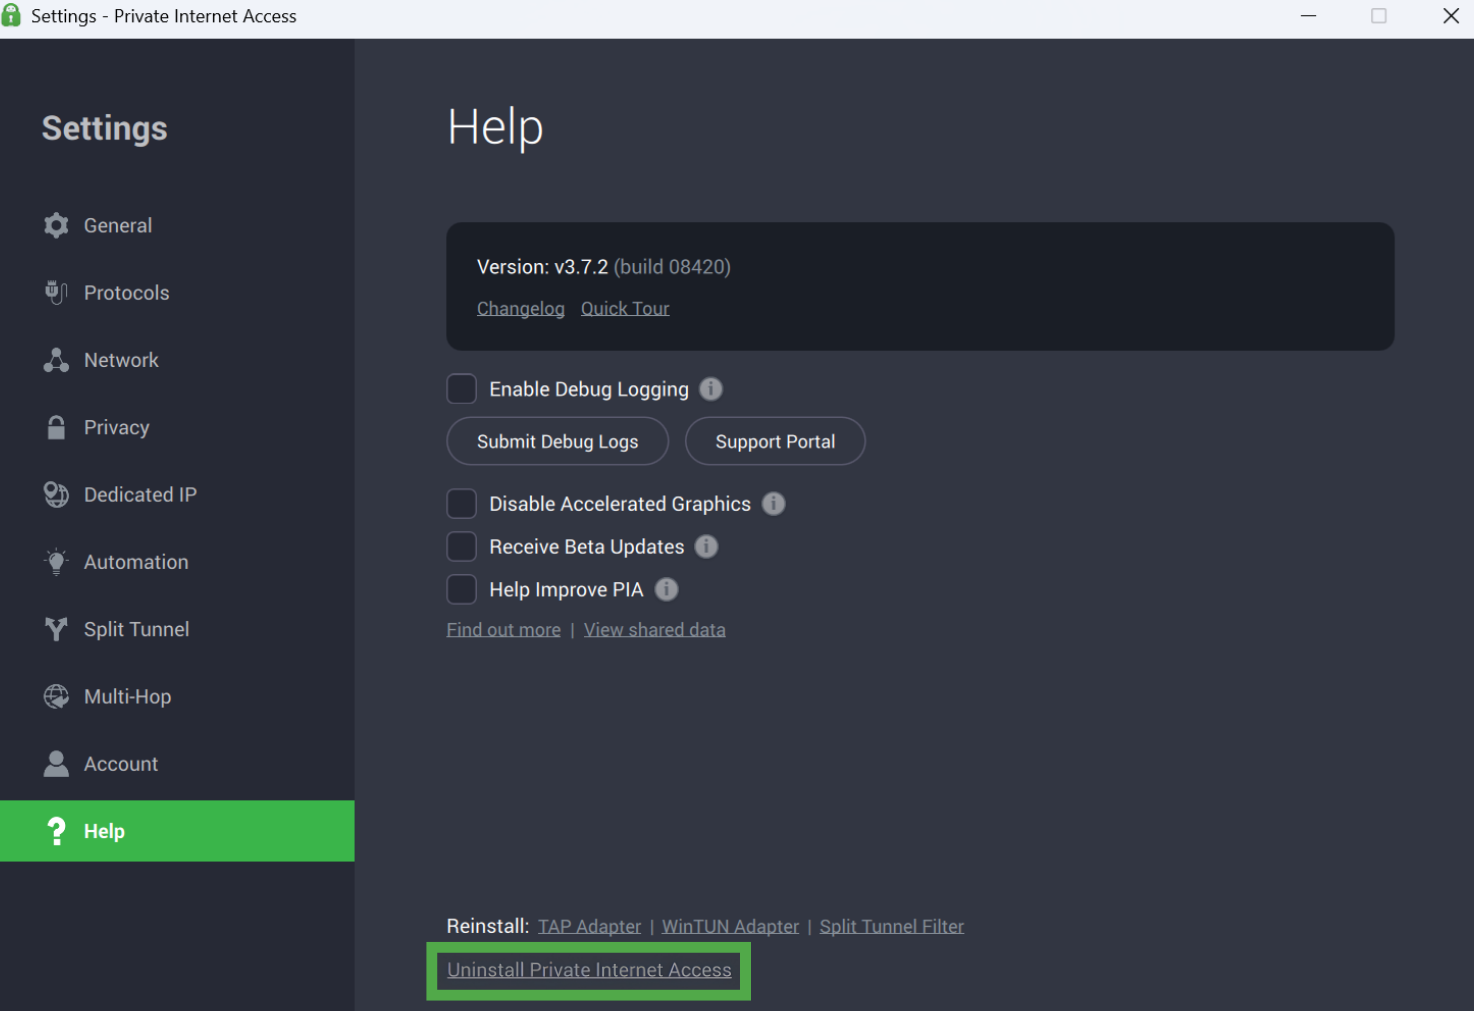
Task: Go to Network settings label
Action: (121, 360)
